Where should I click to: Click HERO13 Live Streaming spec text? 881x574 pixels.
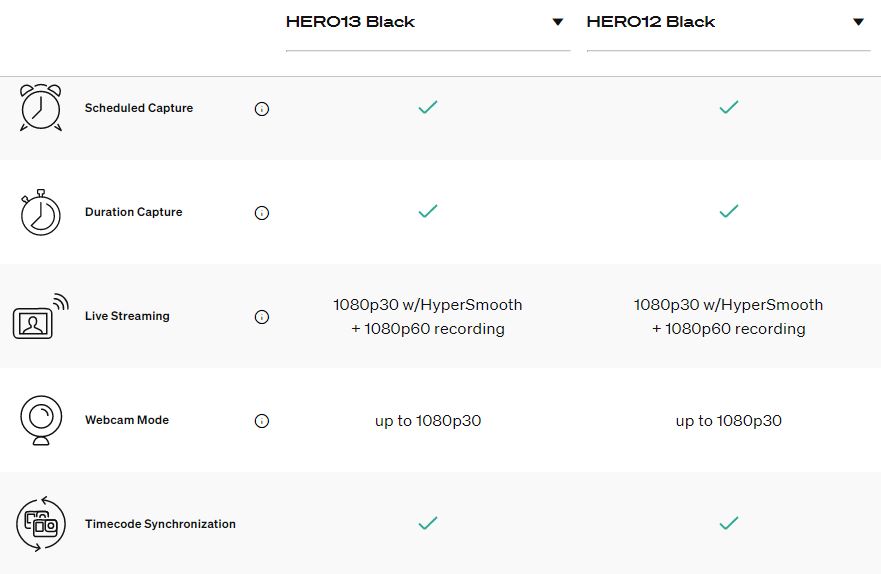[x=428, y=317]
